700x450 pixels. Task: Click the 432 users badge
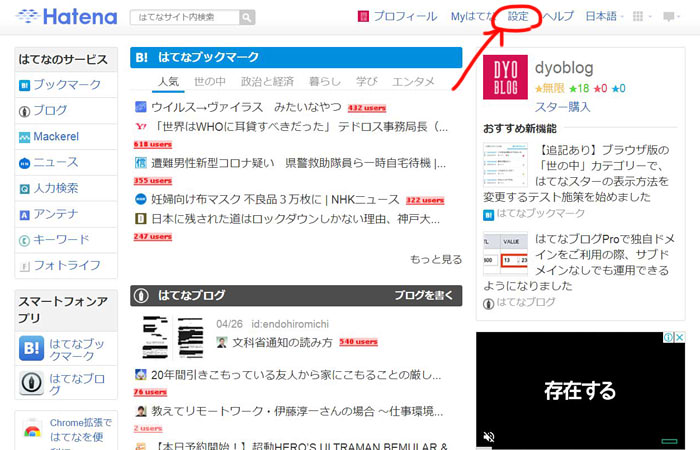367,108
